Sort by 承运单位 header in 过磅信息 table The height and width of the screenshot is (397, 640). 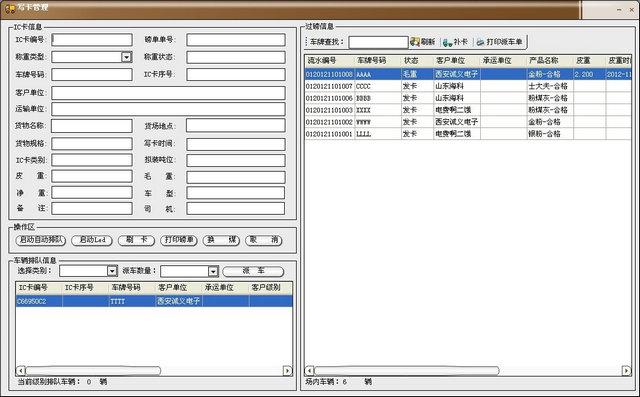(x=503, y=60)
